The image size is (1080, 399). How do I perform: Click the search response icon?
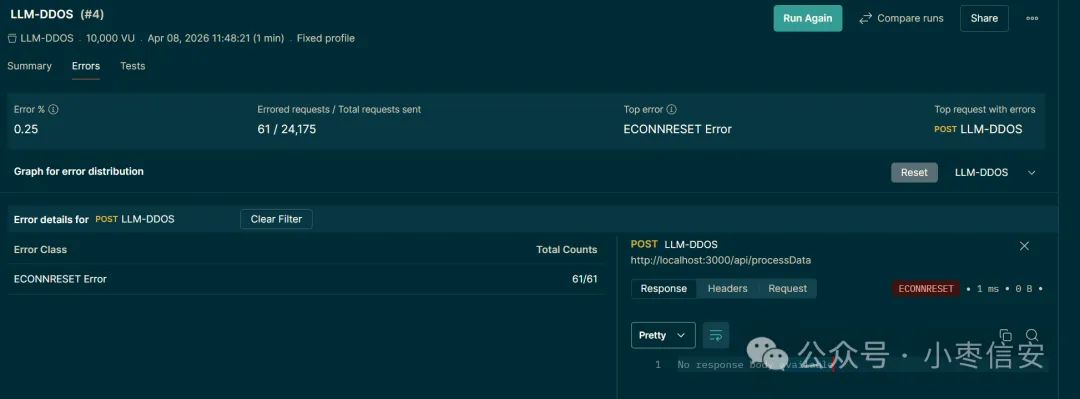[x=1032, y=336]
